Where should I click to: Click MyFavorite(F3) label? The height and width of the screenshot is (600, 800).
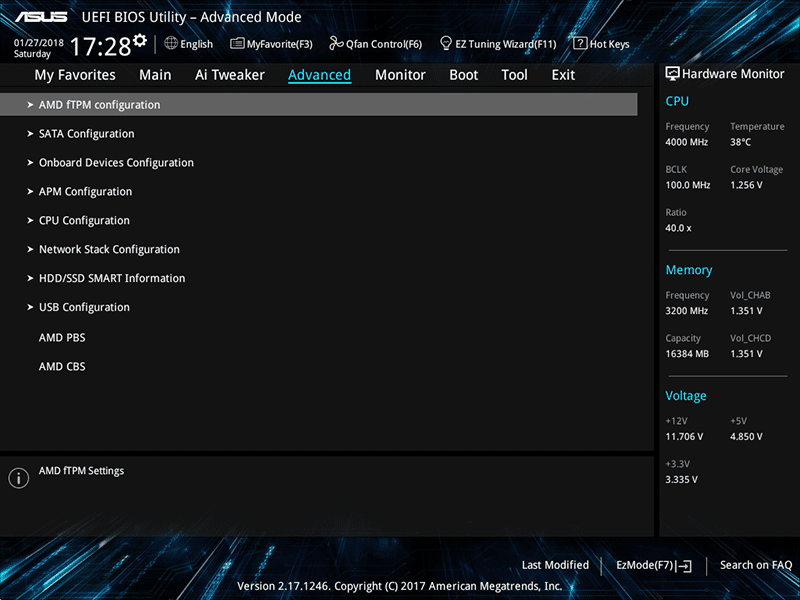(280, 44)
